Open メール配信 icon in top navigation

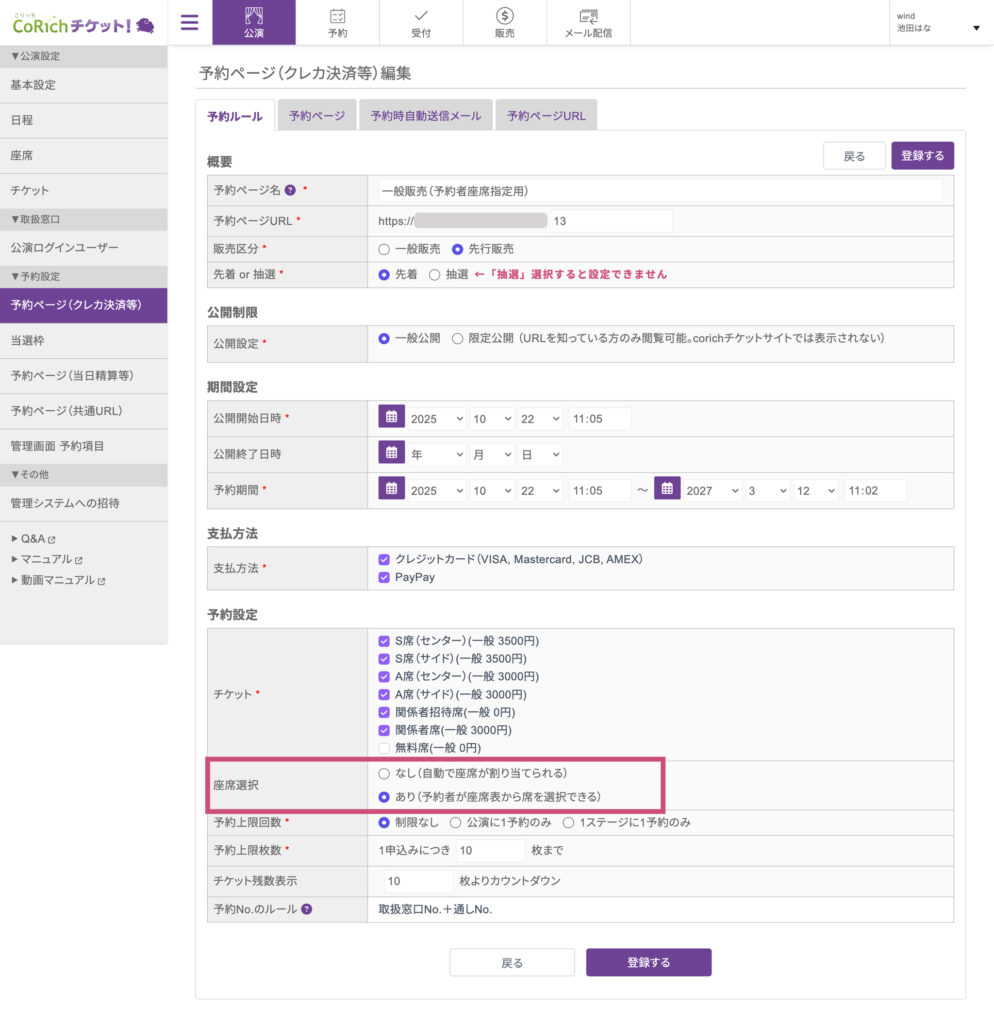[x=589, y=22]
